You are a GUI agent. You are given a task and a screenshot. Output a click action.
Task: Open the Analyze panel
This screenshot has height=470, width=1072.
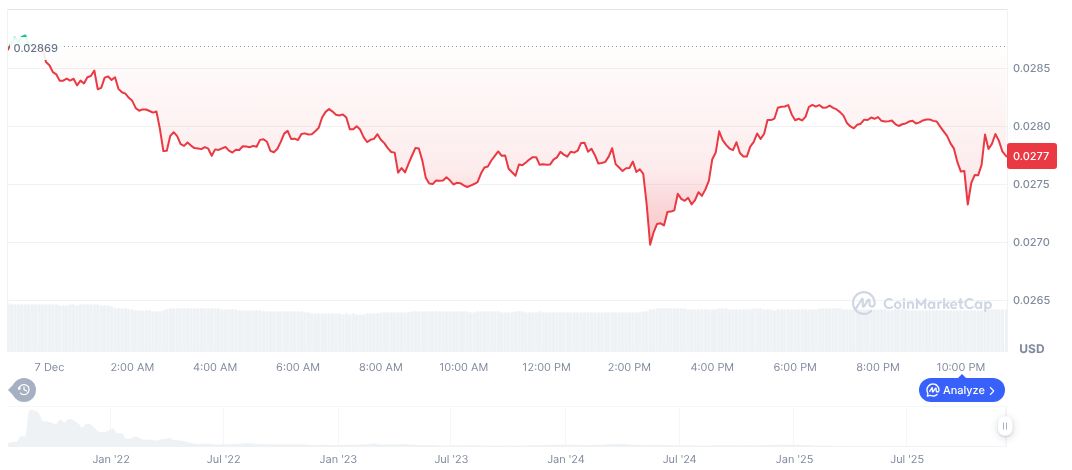[961, 390]
